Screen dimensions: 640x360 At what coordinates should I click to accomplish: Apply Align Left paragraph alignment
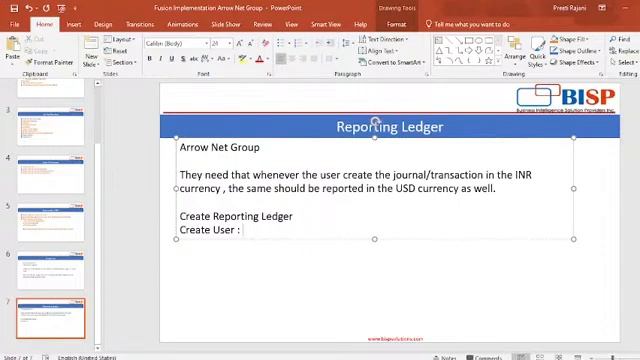click(281, 59)
